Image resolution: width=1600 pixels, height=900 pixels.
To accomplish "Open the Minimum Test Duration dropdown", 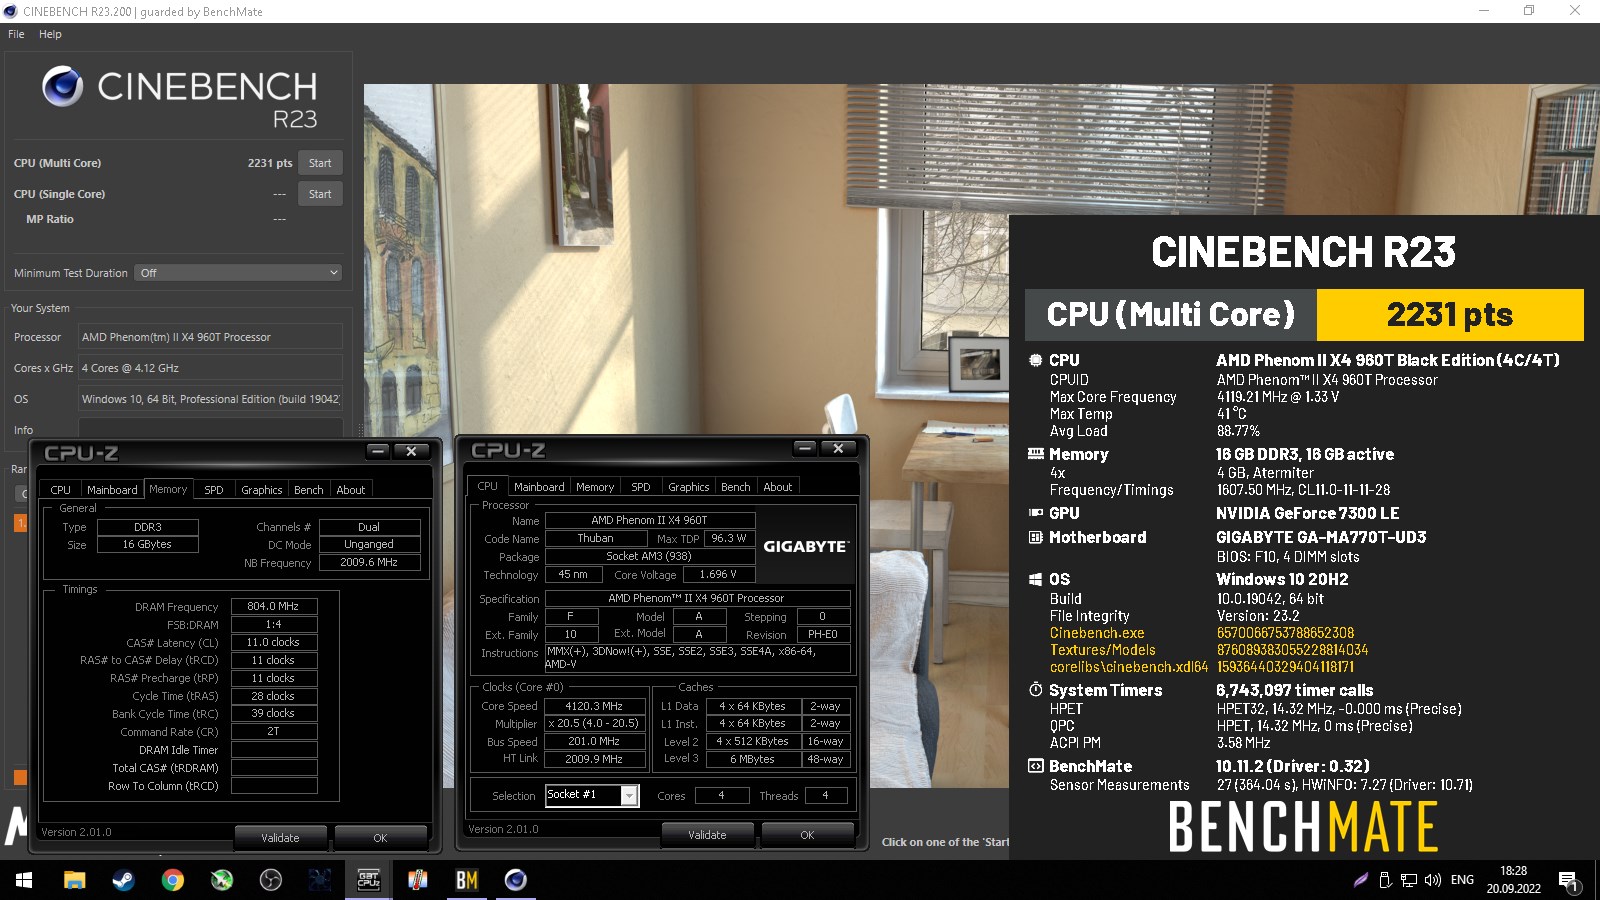I will pyautogui.click(x=238, y=273).
